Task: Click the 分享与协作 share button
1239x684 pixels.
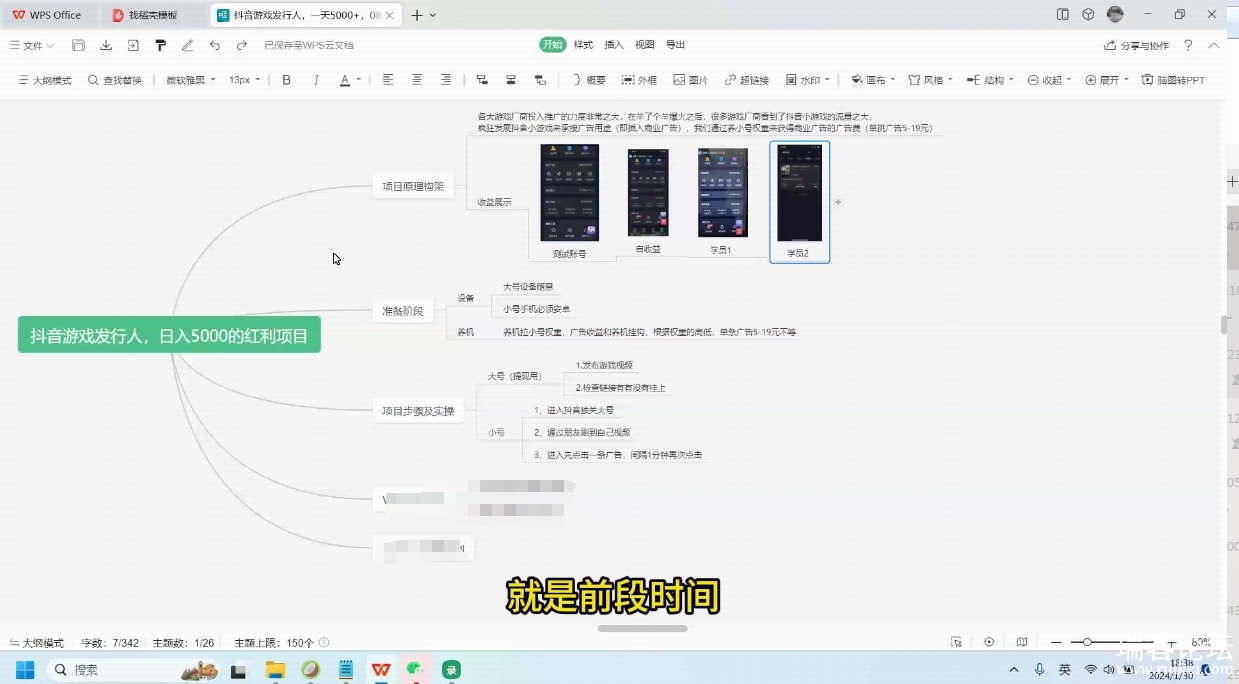Action: click(x=1136, y=45)
